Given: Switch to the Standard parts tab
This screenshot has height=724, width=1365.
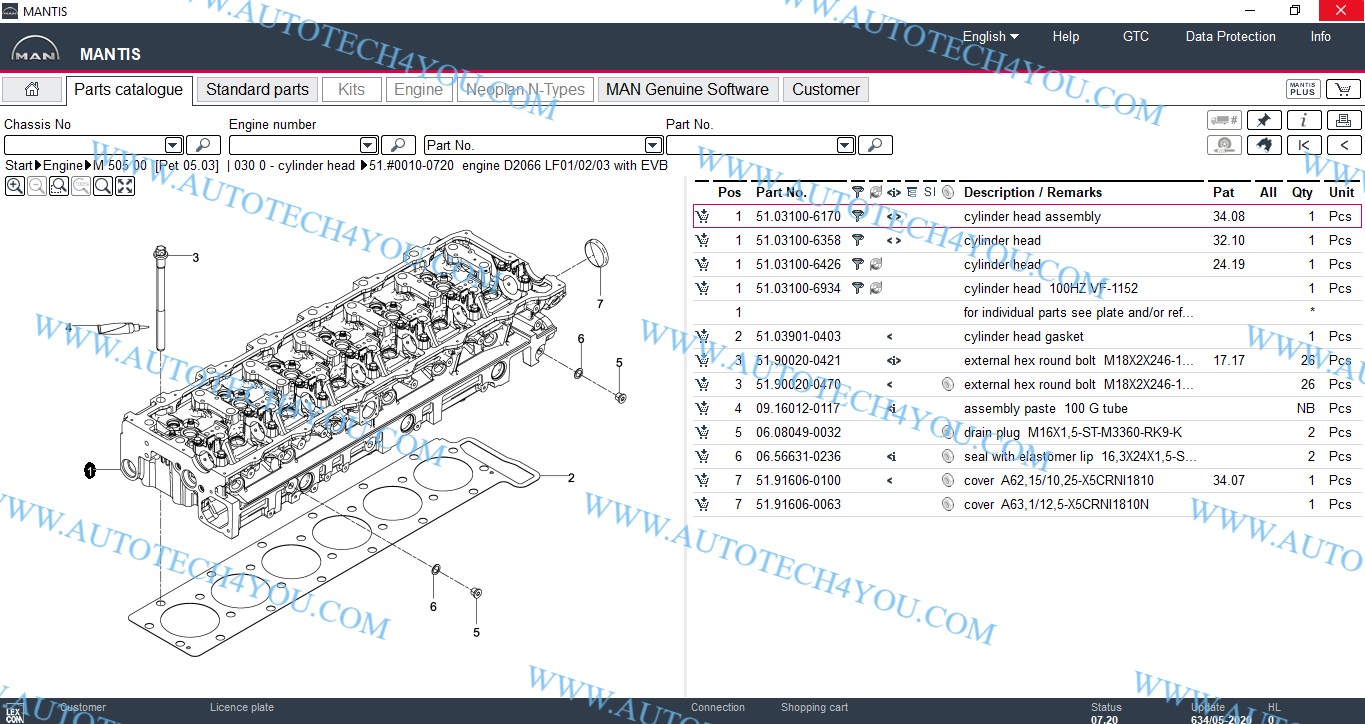Looking at the screenshot, I should tap(257, 90).
